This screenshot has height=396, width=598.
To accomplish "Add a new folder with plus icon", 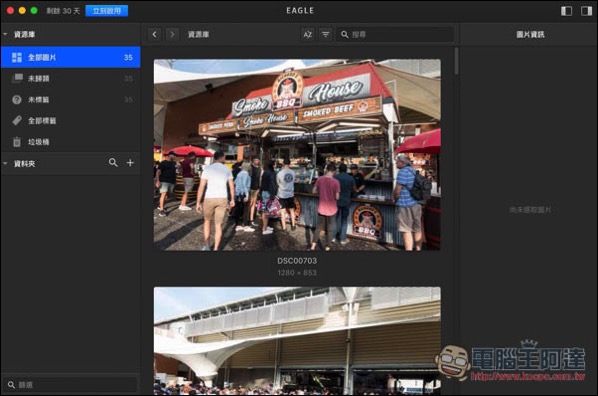I will pyautogui.click(x=130, y=163).
